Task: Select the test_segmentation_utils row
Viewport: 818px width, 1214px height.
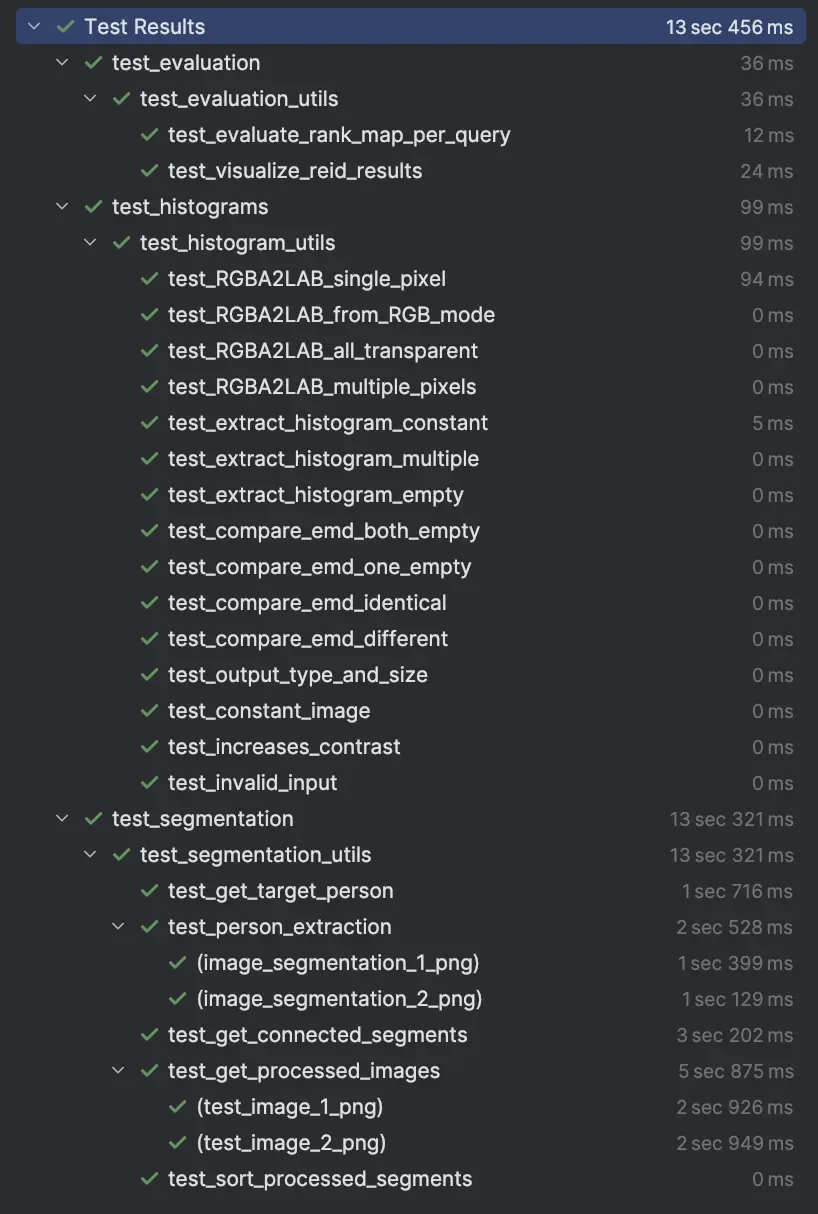Action: (x=255, y=855)
